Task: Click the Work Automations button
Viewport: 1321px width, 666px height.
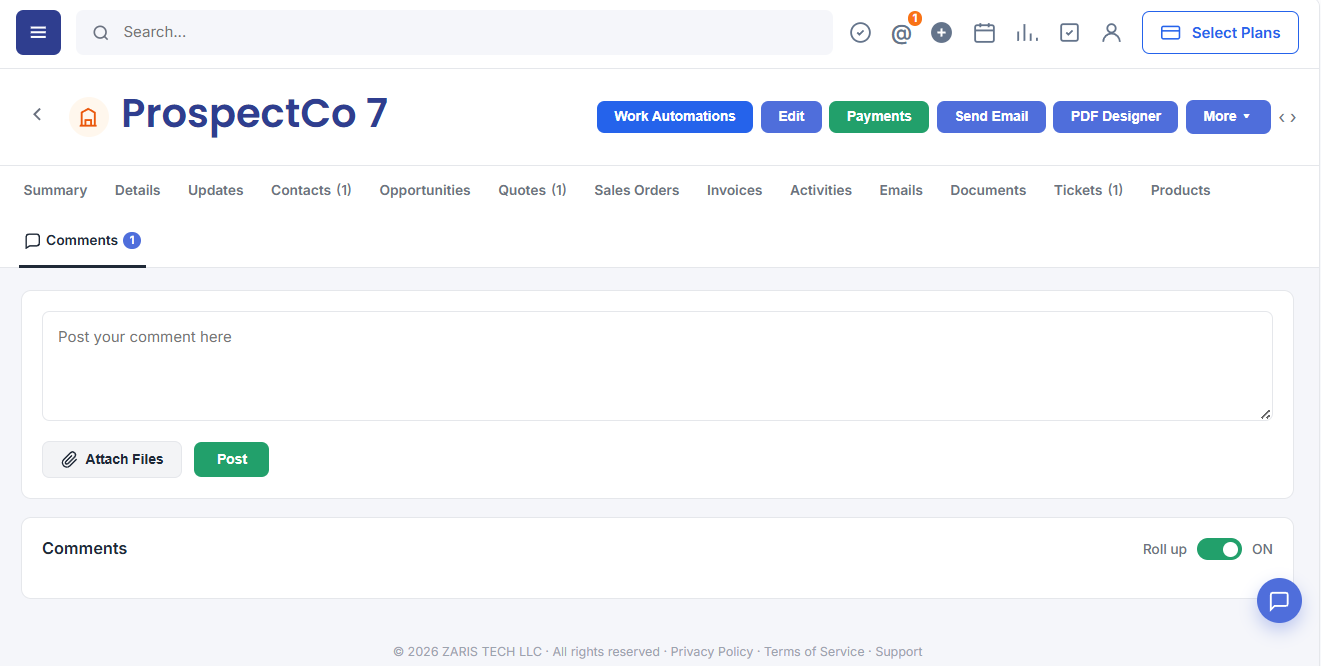Action: (675, 117)
